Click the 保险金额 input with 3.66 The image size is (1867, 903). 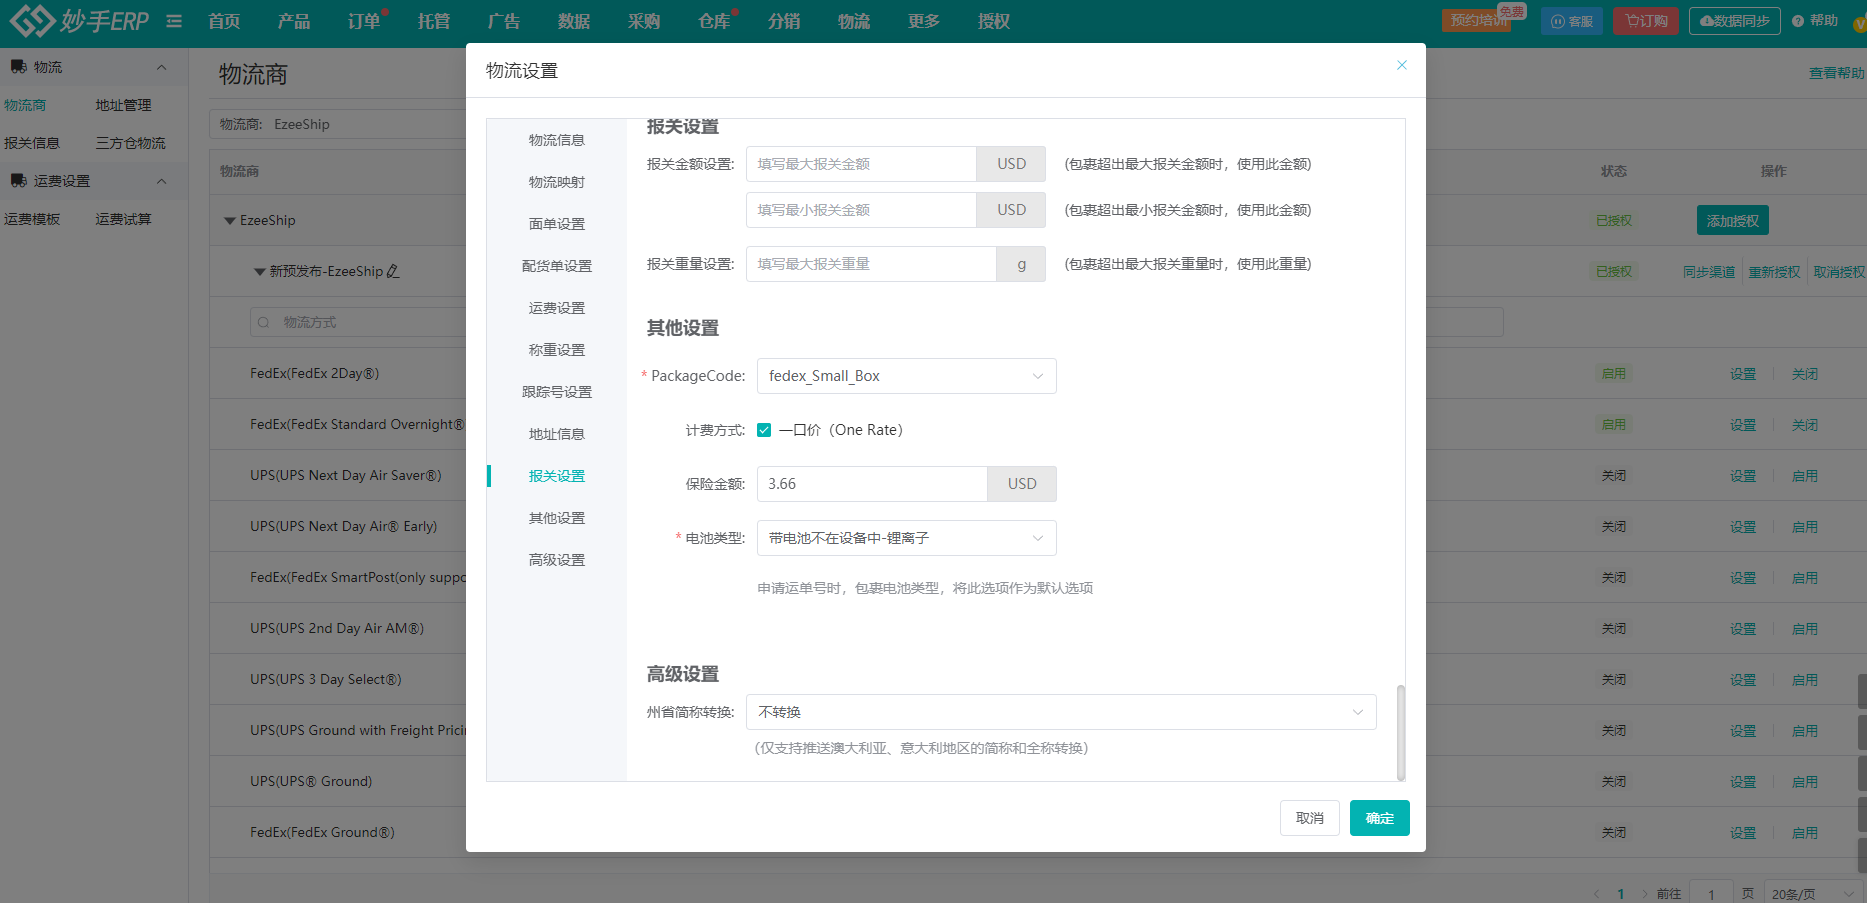[x=872, y=484]
